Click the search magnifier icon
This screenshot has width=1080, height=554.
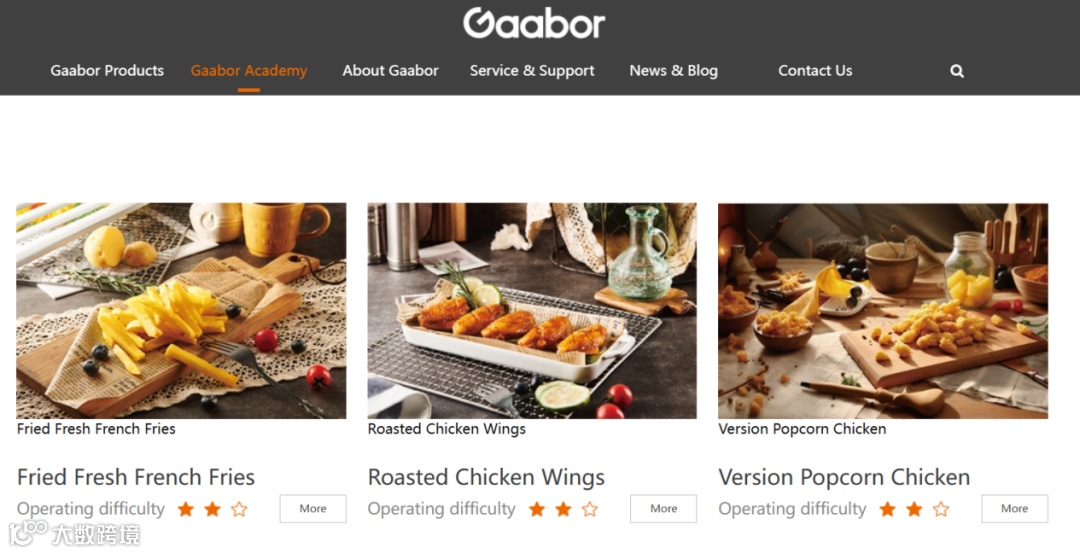(957, 71)
